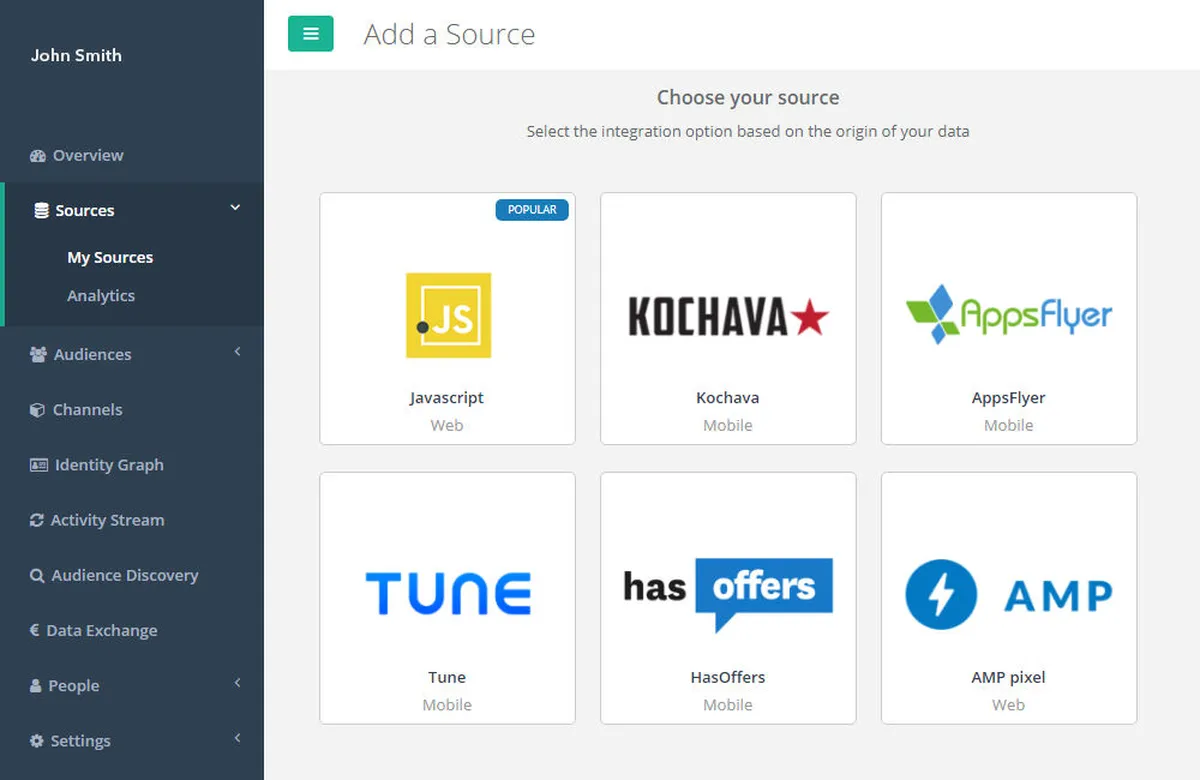This screenshot has width=1200, height=780.
Task: Click the Settings gear icon
Action: (37, 741)
